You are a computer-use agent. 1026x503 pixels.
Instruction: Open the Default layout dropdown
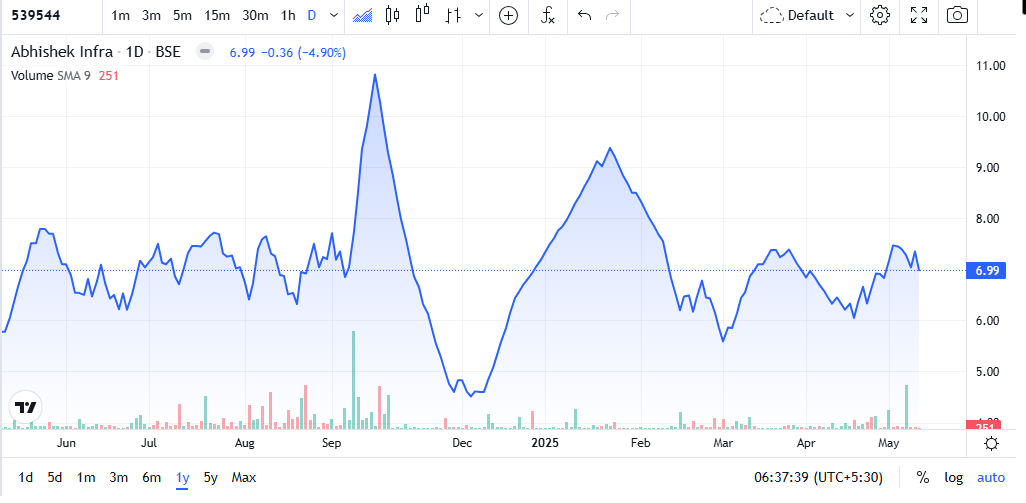[807, 16]
